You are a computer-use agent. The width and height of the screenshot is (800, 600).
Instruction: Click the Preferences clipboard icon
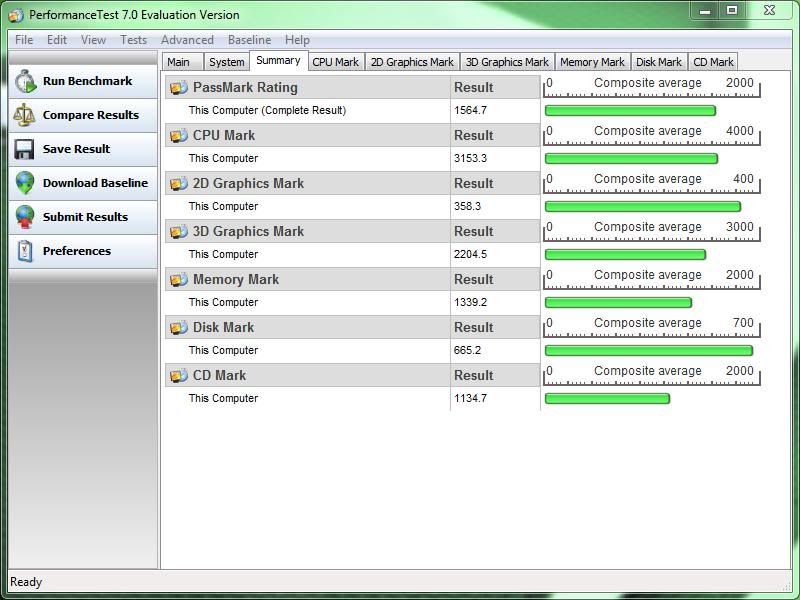pos(25,251)
